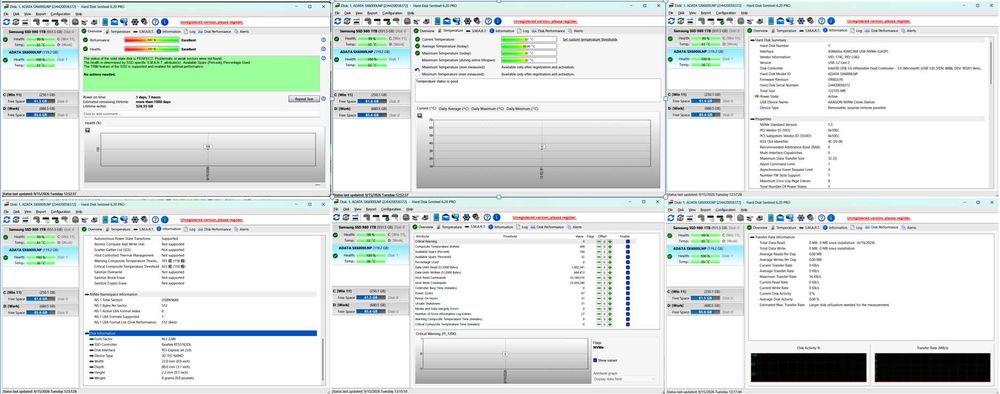The width and height of the screenshot is (1000, 394).
Task: Open the Attribute graph dropdown in the S.M.A.R.T. window
Action: (623, 379)
